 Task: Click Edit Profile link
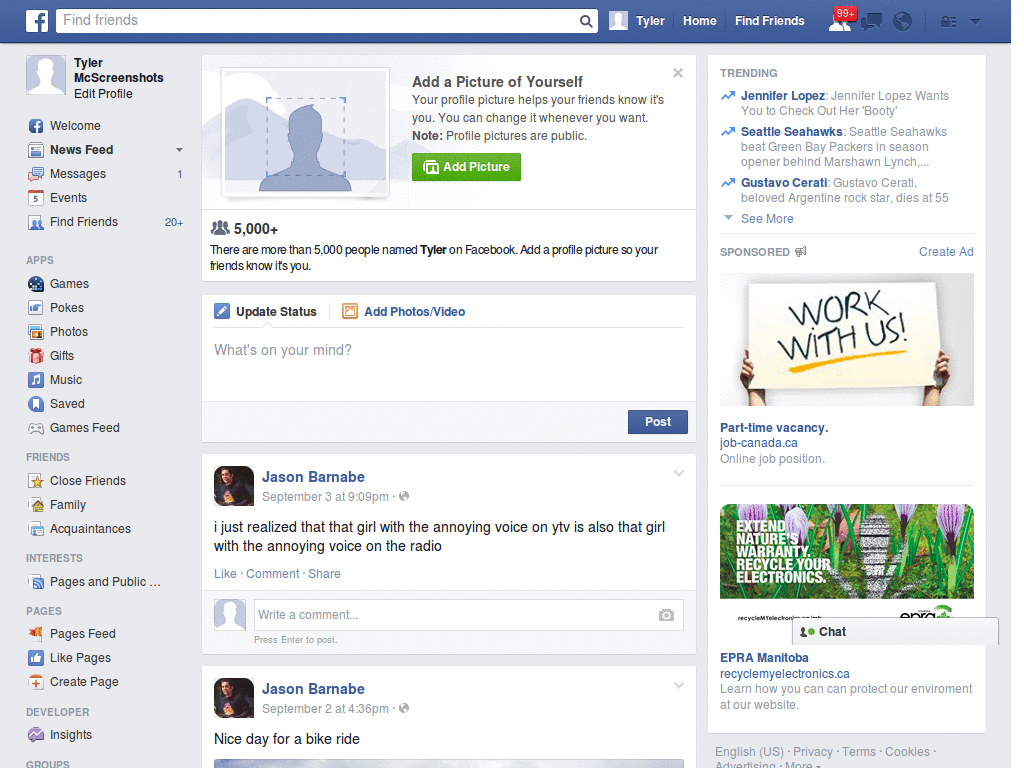click(x=103, y=94)
